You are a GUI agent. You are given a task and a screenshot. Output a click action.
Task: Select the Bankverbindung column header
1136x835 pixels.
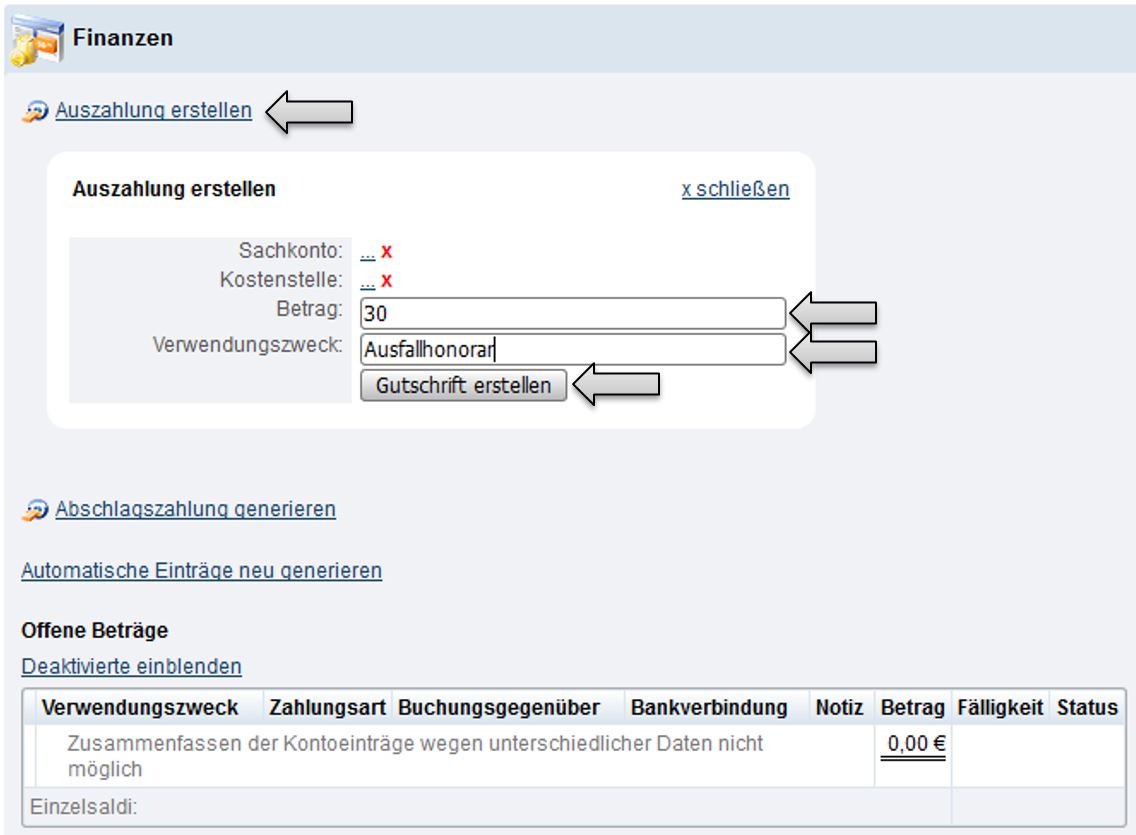[709, 708]
